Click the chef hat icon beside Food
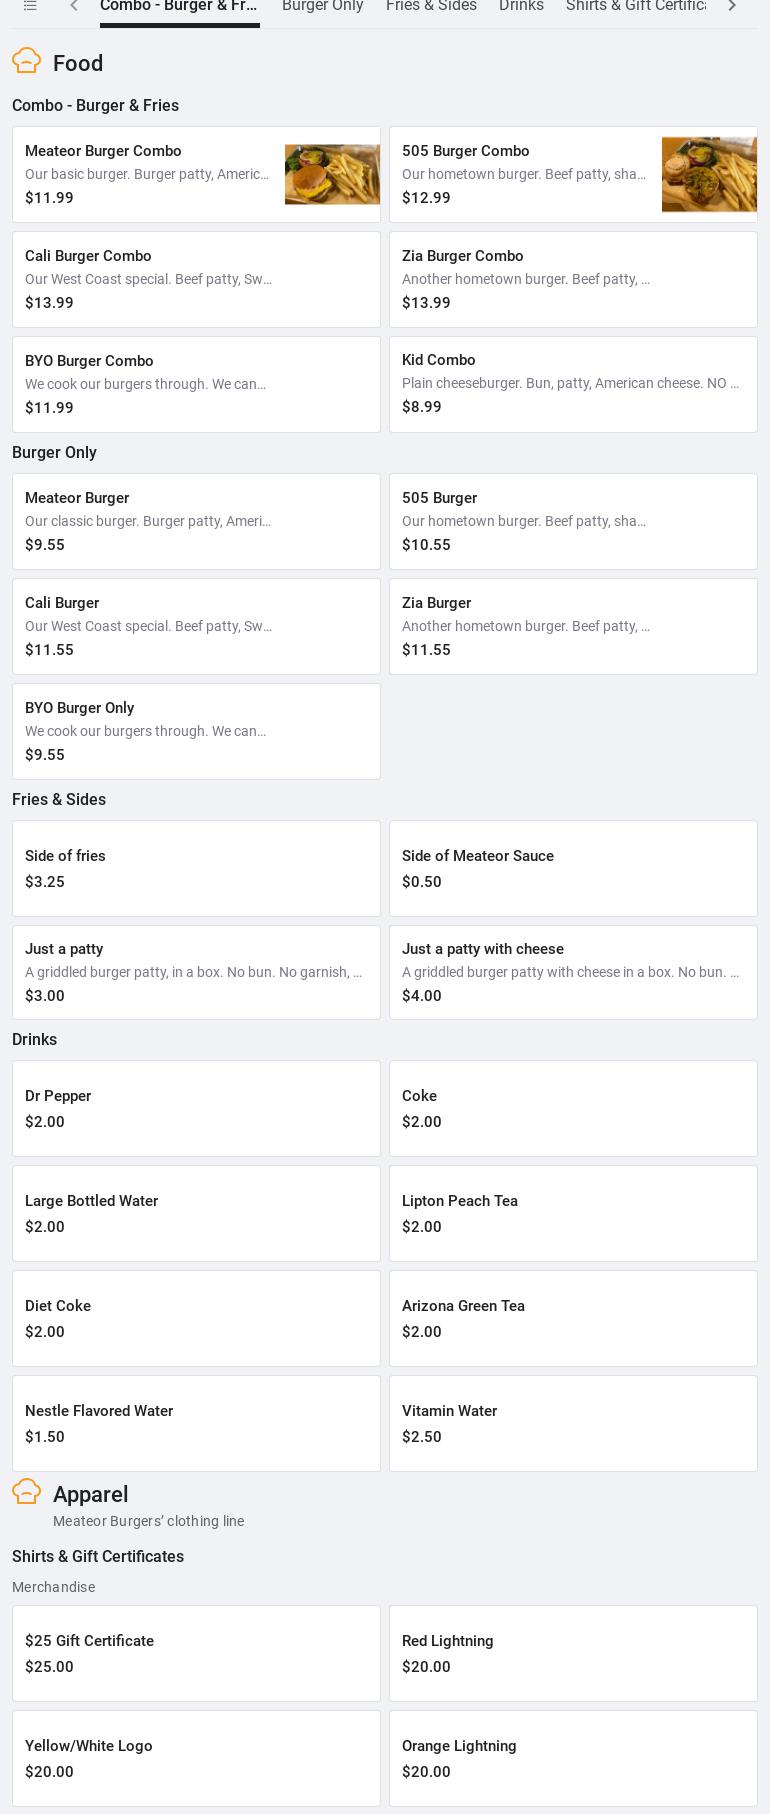 pos(27,61)
